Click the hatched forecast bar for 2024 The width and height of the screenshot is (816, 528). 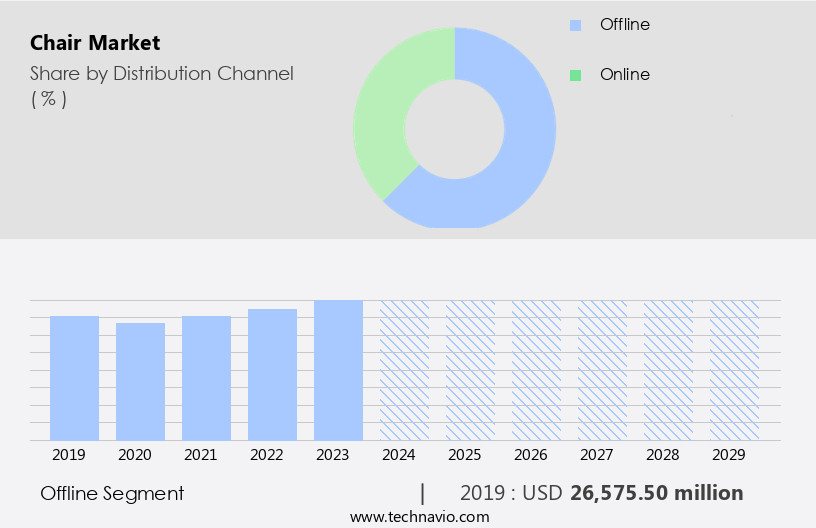404,370
